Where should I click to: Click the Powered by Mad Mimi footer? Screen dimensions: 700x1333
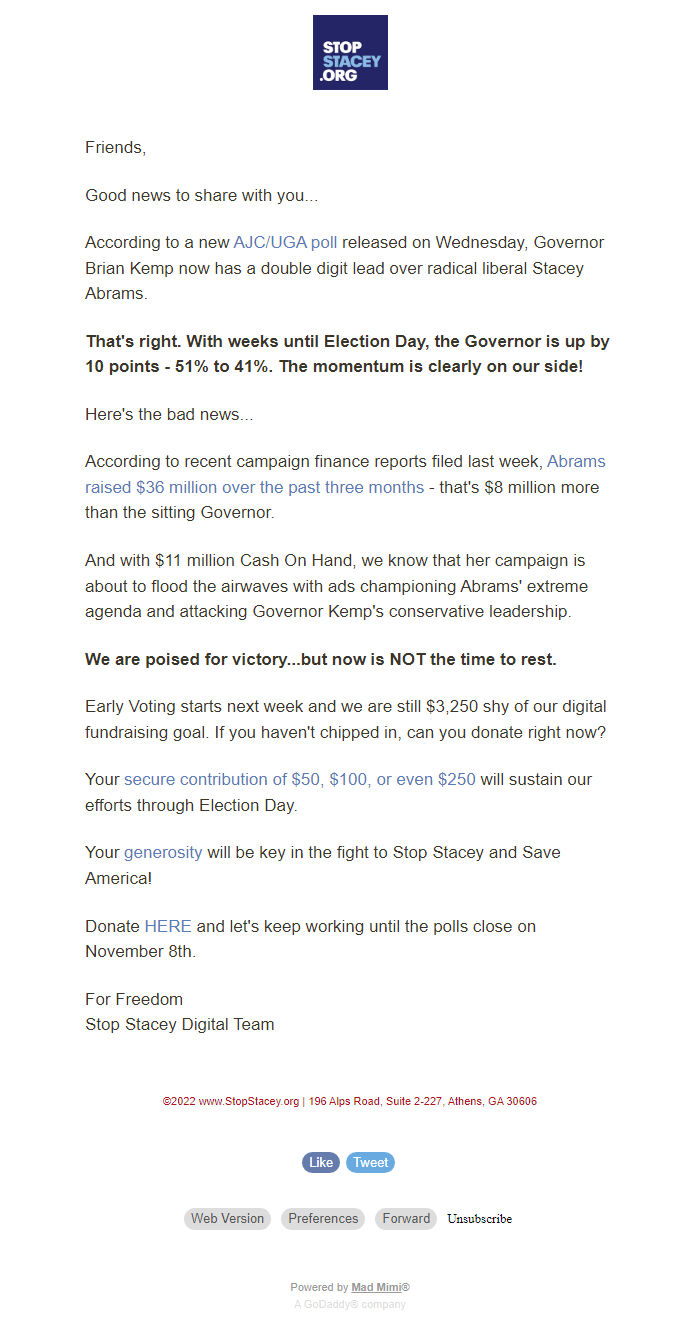point(349,1287)
